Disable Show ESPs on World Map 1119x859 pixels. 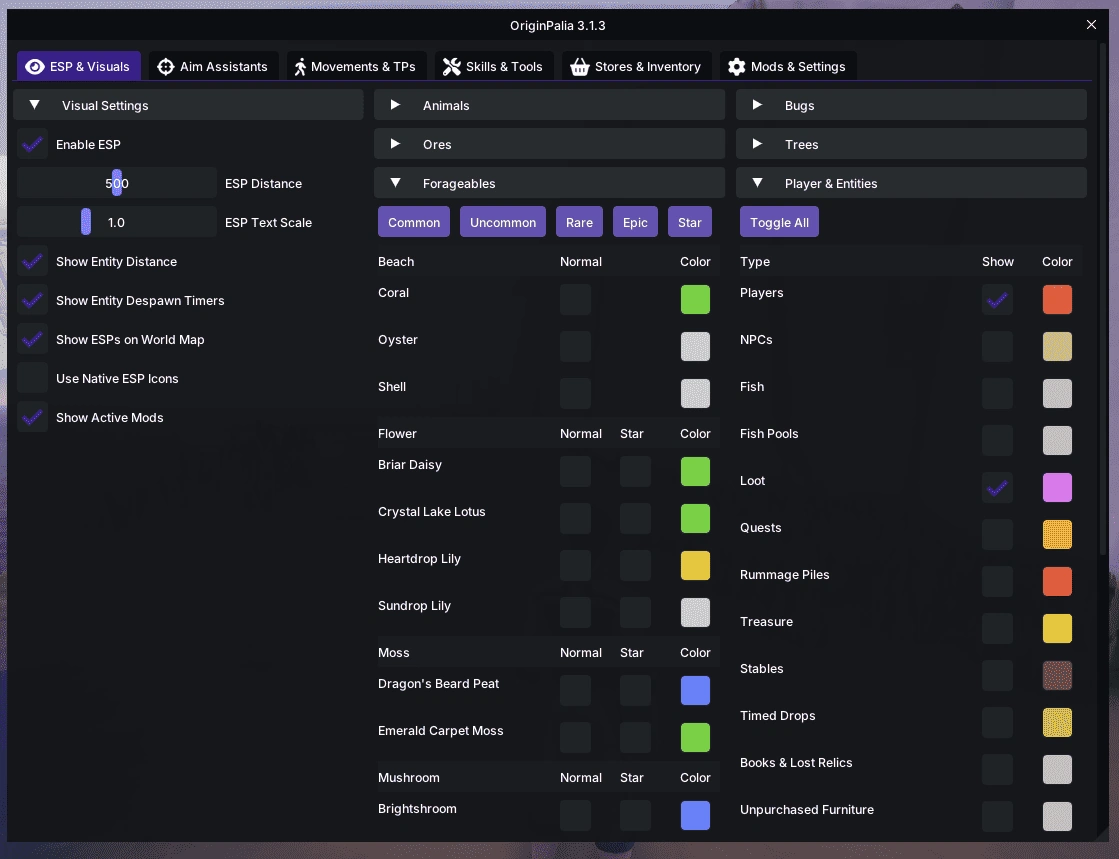(x=33, y=340)
